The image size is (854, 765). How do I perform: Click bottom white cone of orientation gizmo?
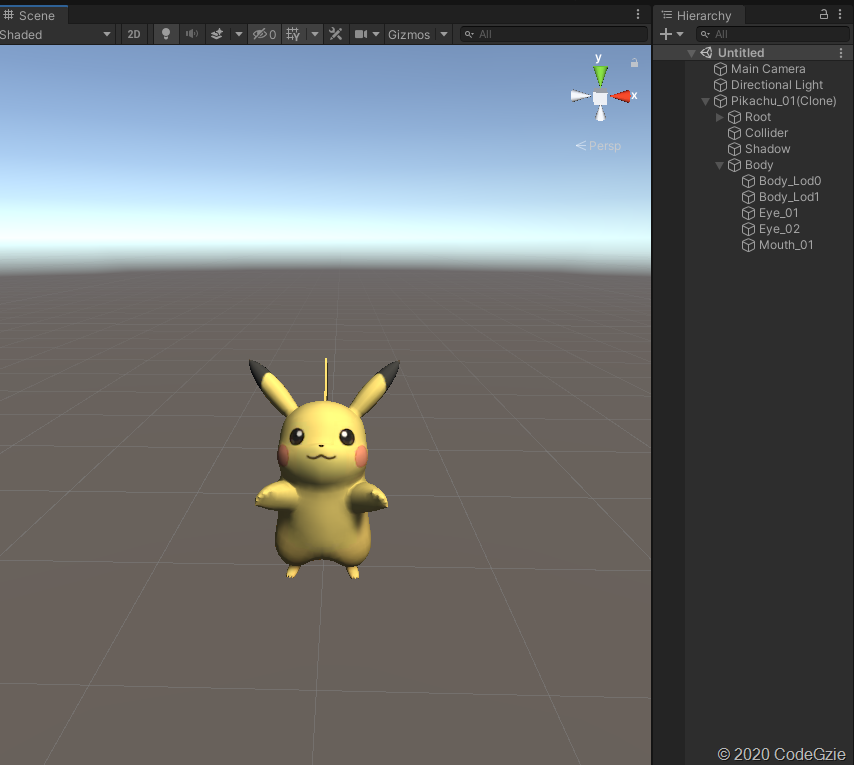(x=600, y=113)
